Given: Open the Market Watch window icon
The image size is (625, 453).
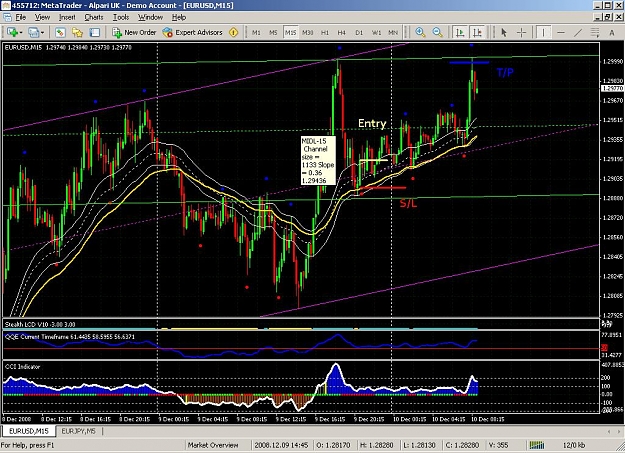Looking at the screenshot, I should [x=60, y=32].
